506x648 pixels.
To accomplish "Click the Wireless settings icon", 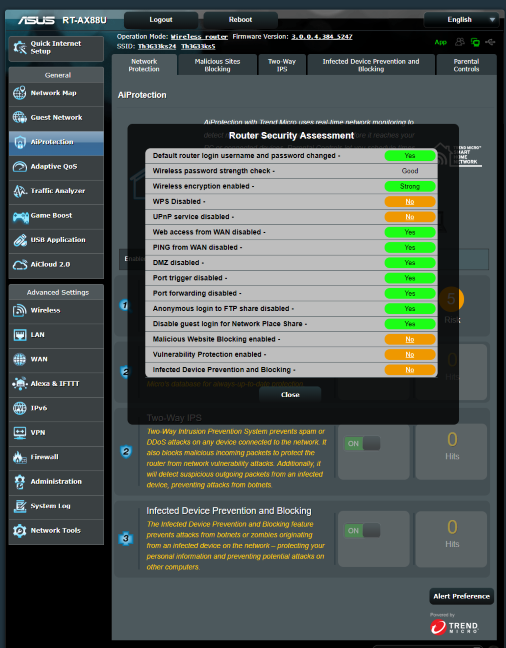I will (x=19, y=310).
